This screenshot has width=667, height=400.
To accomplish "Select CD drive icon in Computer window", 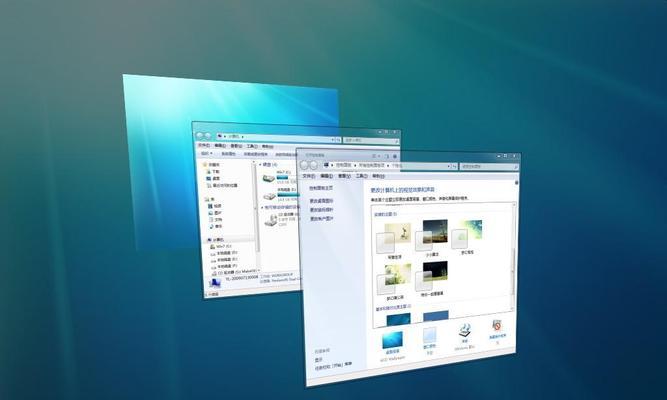I will click(271, 220).
